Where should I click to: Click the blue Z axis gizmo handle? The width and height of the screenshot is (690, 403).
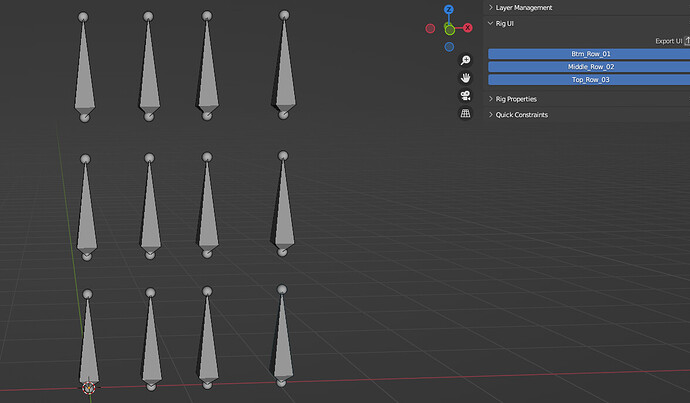click(448, 9)
